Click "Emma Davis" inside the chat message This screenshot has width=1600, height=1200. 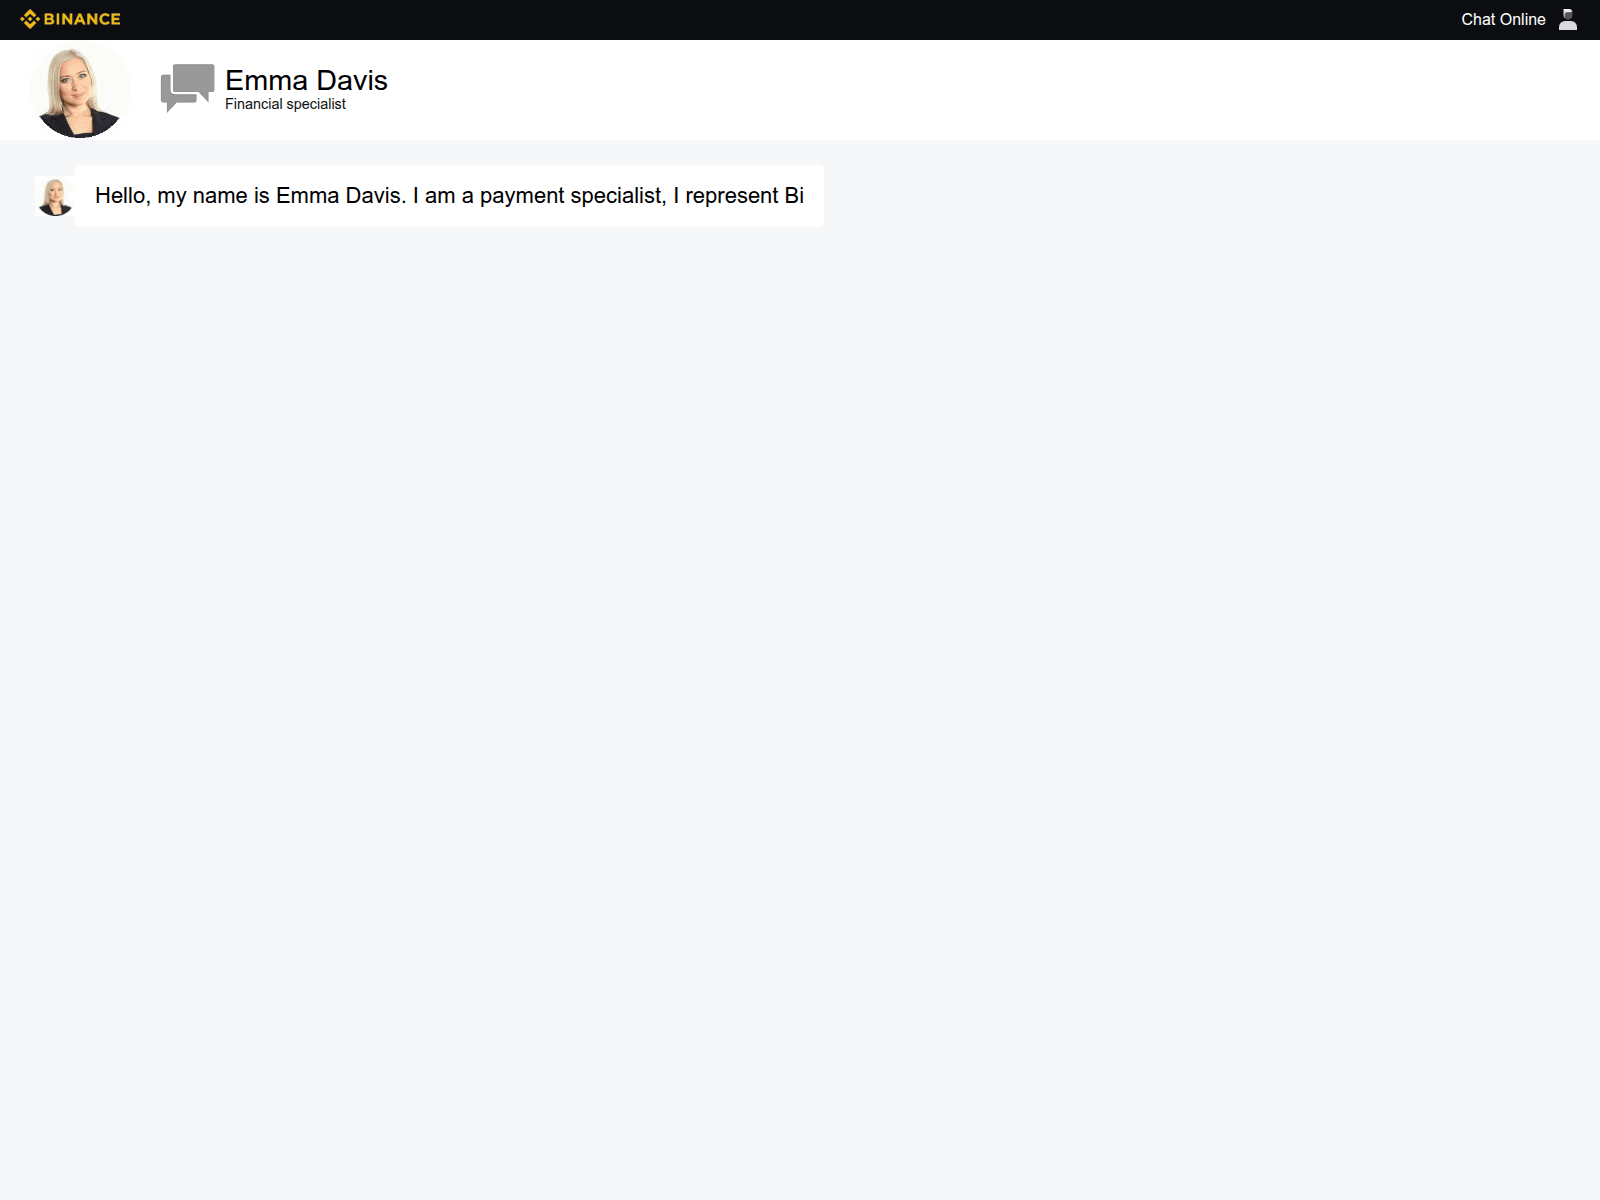point(340,196)
